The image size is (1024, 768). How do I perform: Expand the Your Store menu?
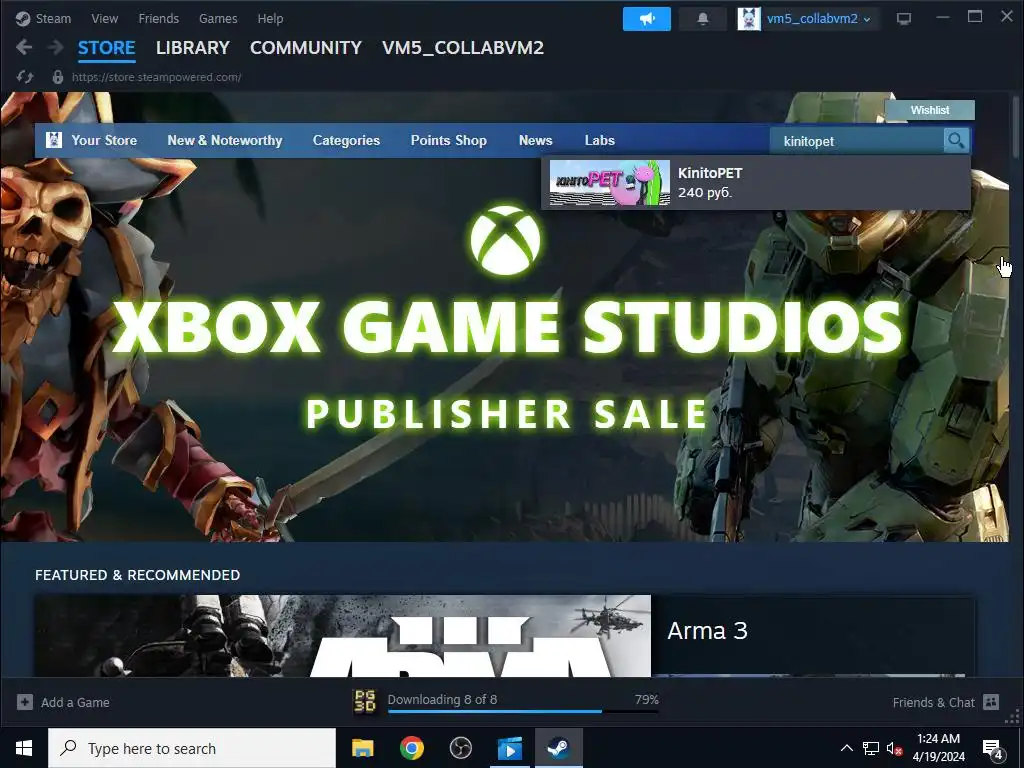(x=104, y=140)
